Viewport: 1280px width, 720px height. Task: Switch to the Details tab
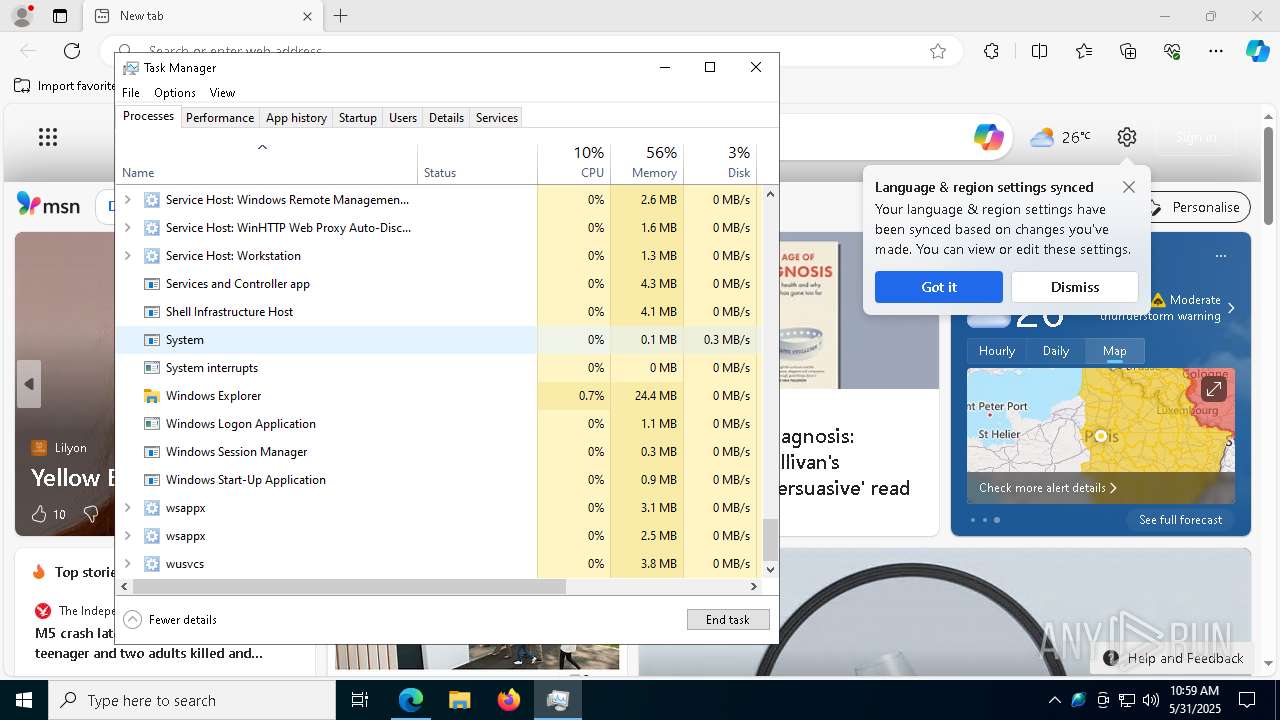click(x=446, y=118)
